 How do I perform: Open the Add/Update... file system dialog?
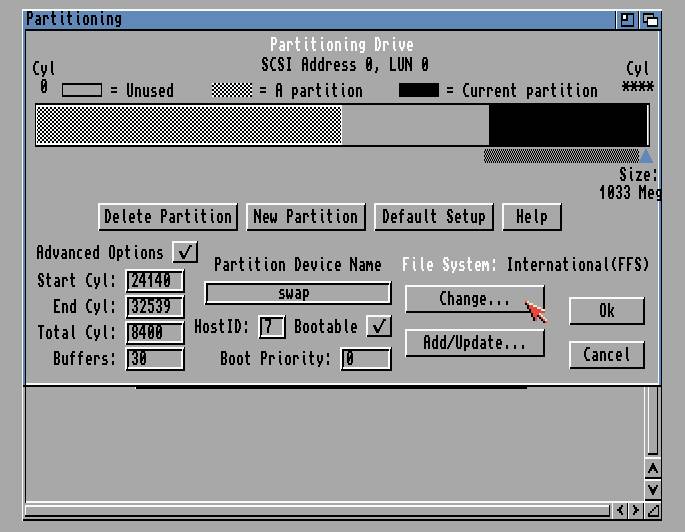click(x=474, y=343)
